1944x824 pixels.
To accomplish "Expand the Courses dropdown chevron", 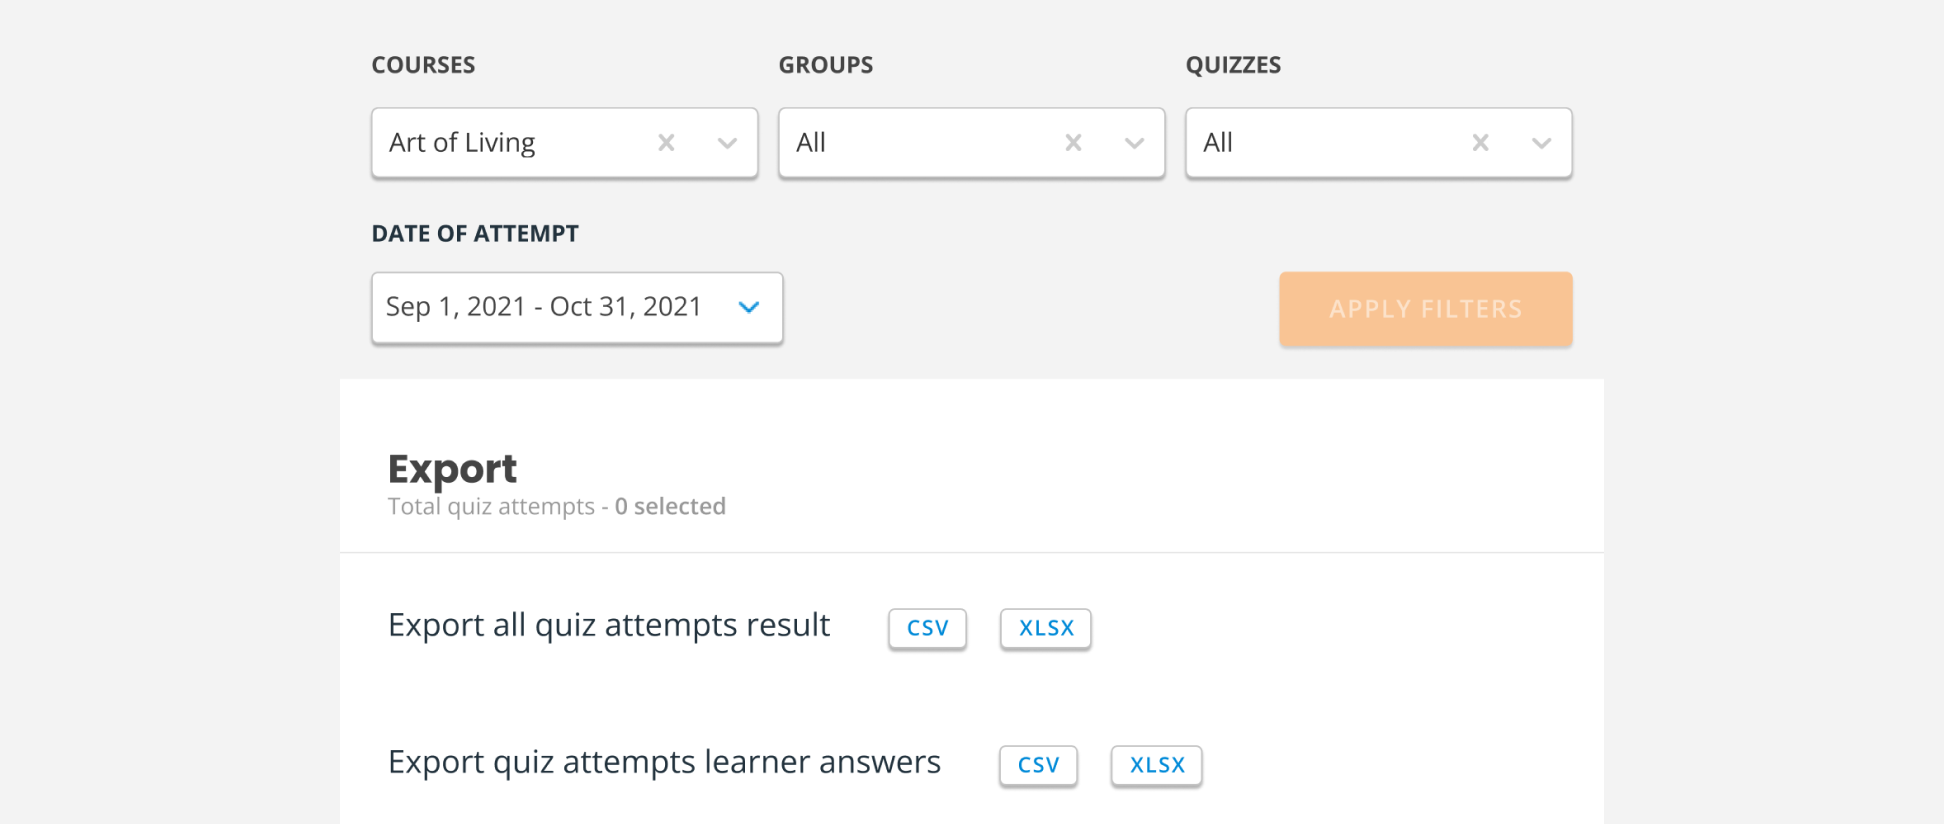I will pyautogui.click(x=727, y=143).
